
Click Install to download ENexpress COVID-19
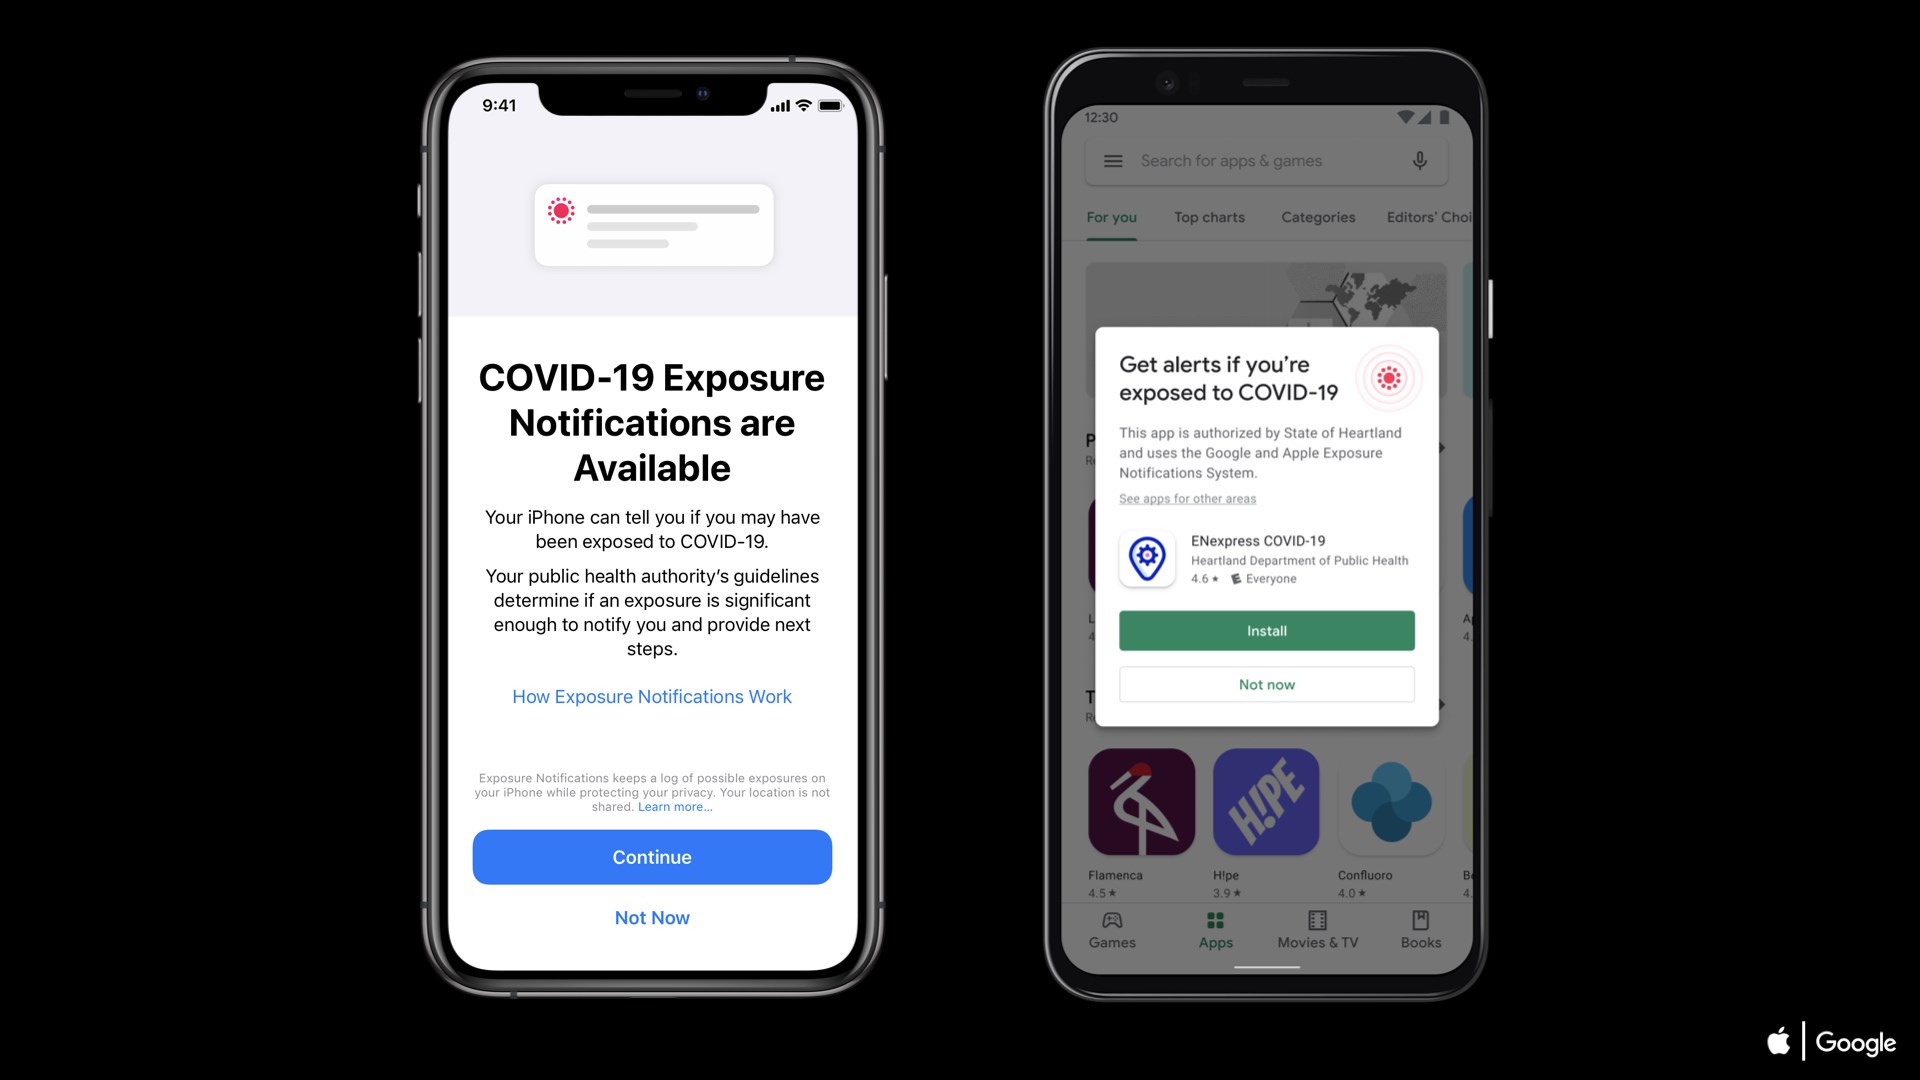[1266, 630]
